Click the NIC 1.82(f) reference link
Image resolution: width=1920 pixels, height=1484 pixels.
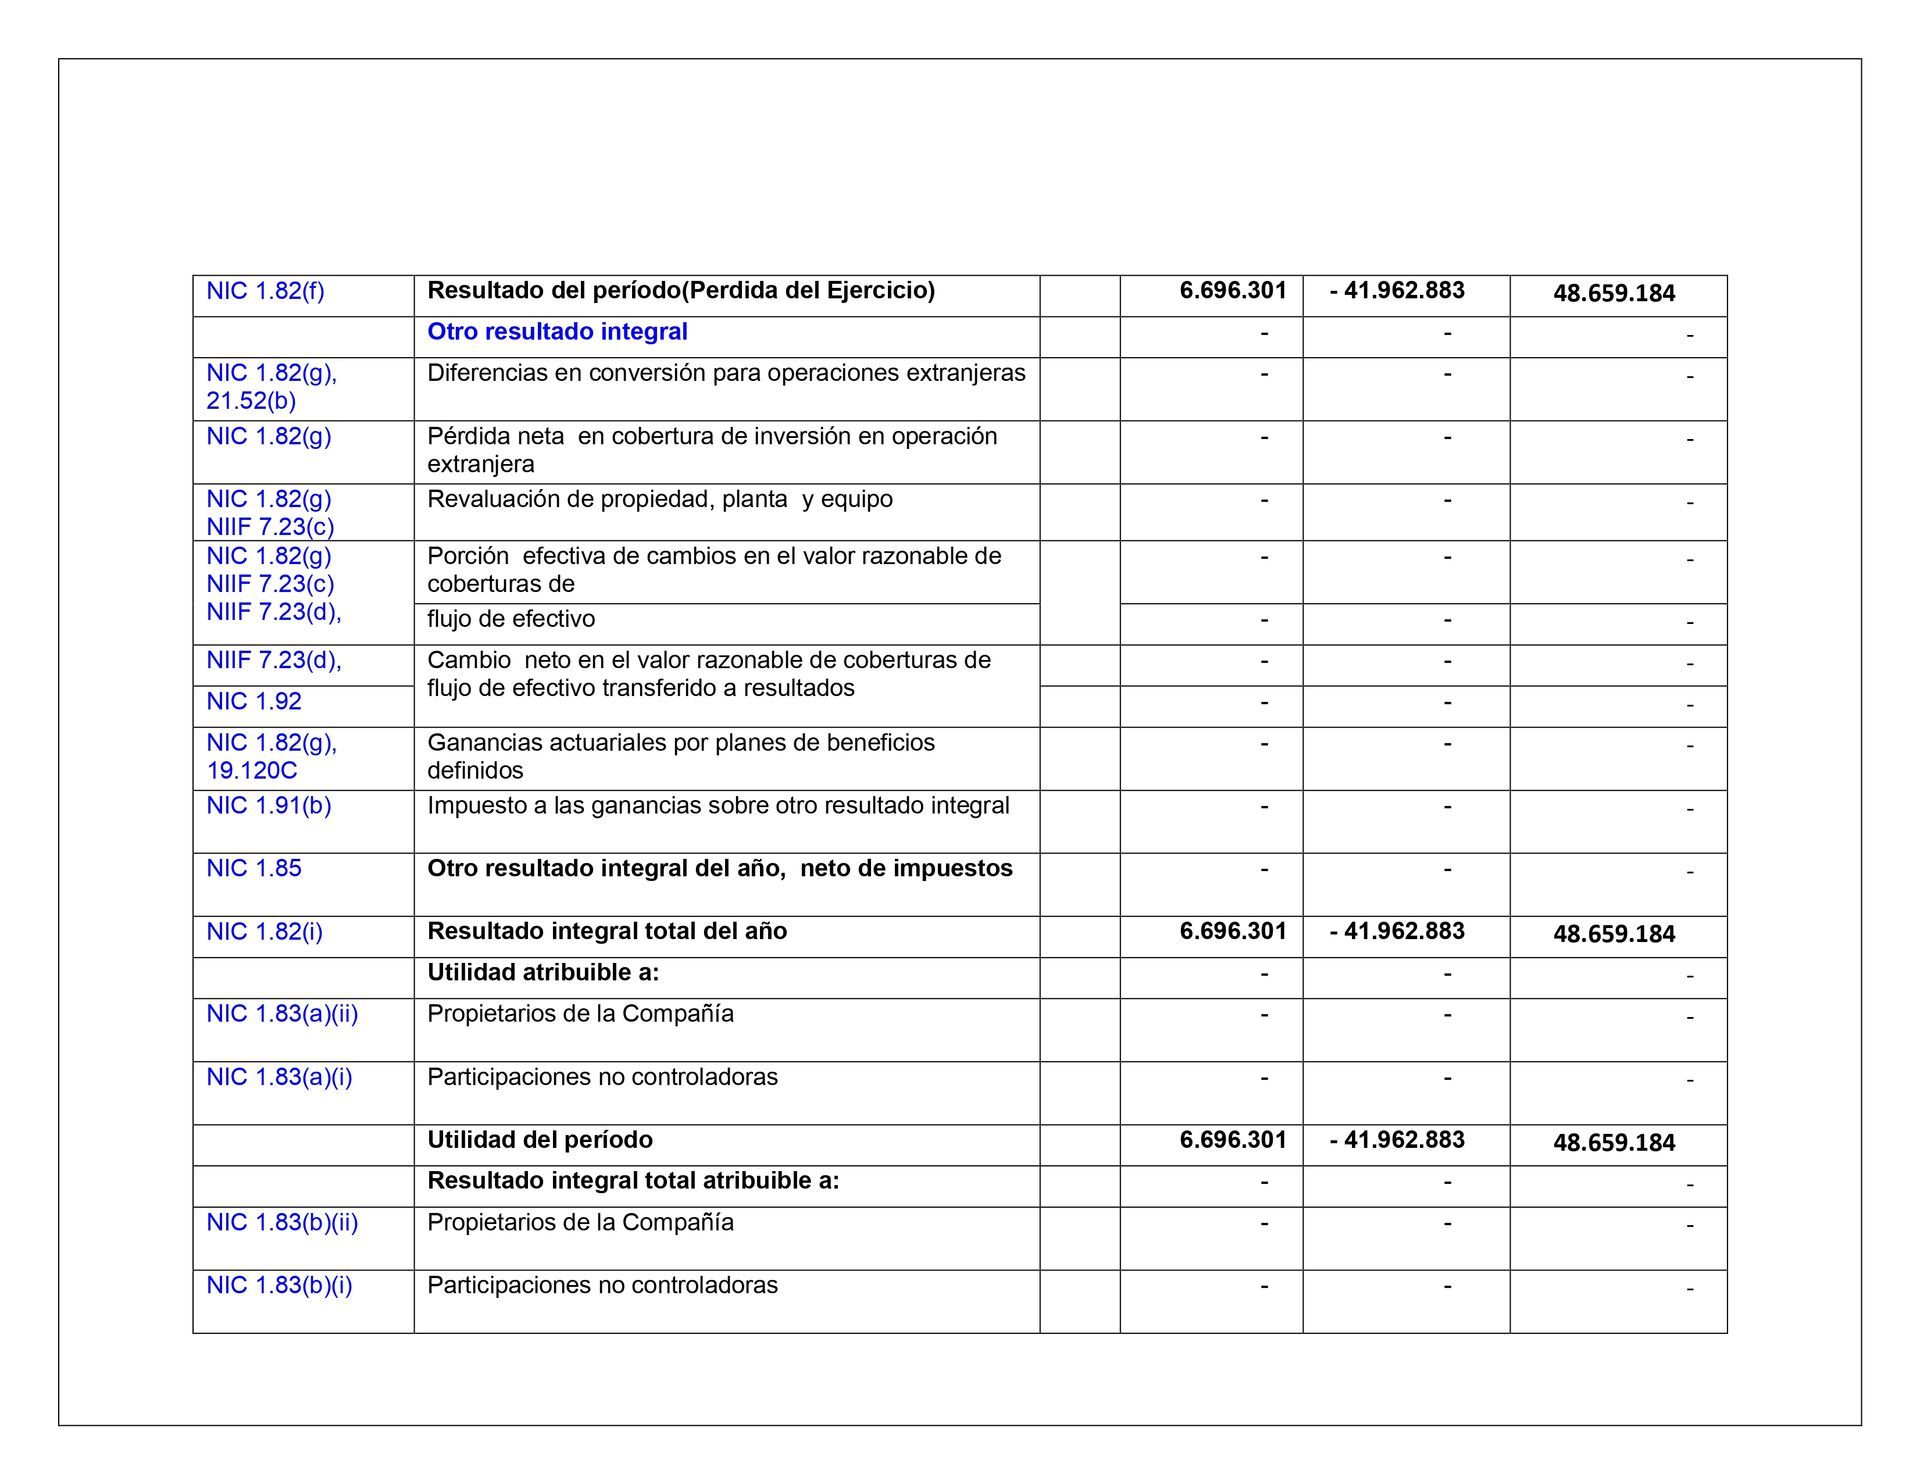point(265,291)
